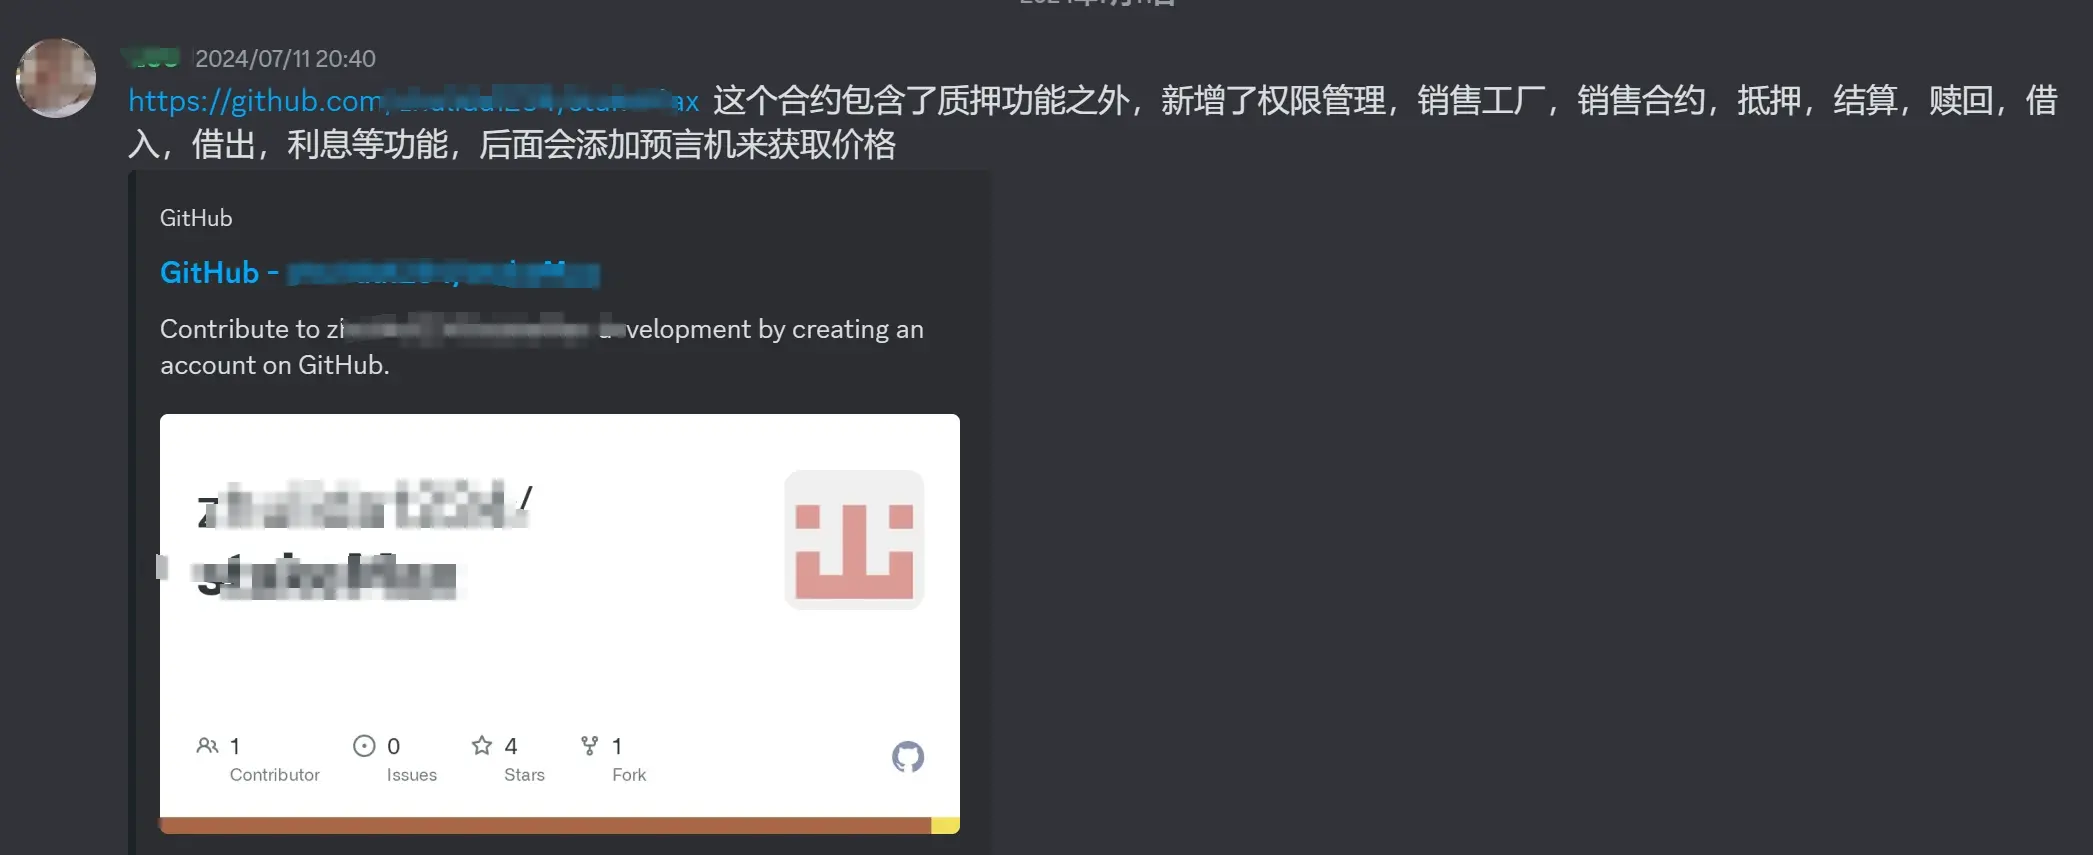
Task: Click the Fork branch icon
Action: coord(590,746)
